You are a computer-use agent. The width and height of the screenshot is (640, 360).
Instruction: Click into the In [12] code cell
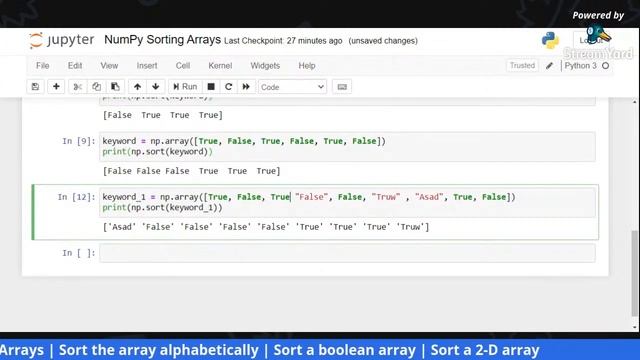pos(347,202)
